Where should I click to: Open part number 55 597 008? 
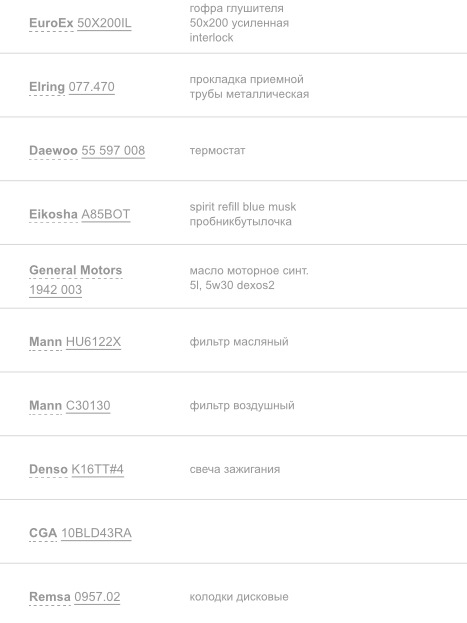pos(113,151)
